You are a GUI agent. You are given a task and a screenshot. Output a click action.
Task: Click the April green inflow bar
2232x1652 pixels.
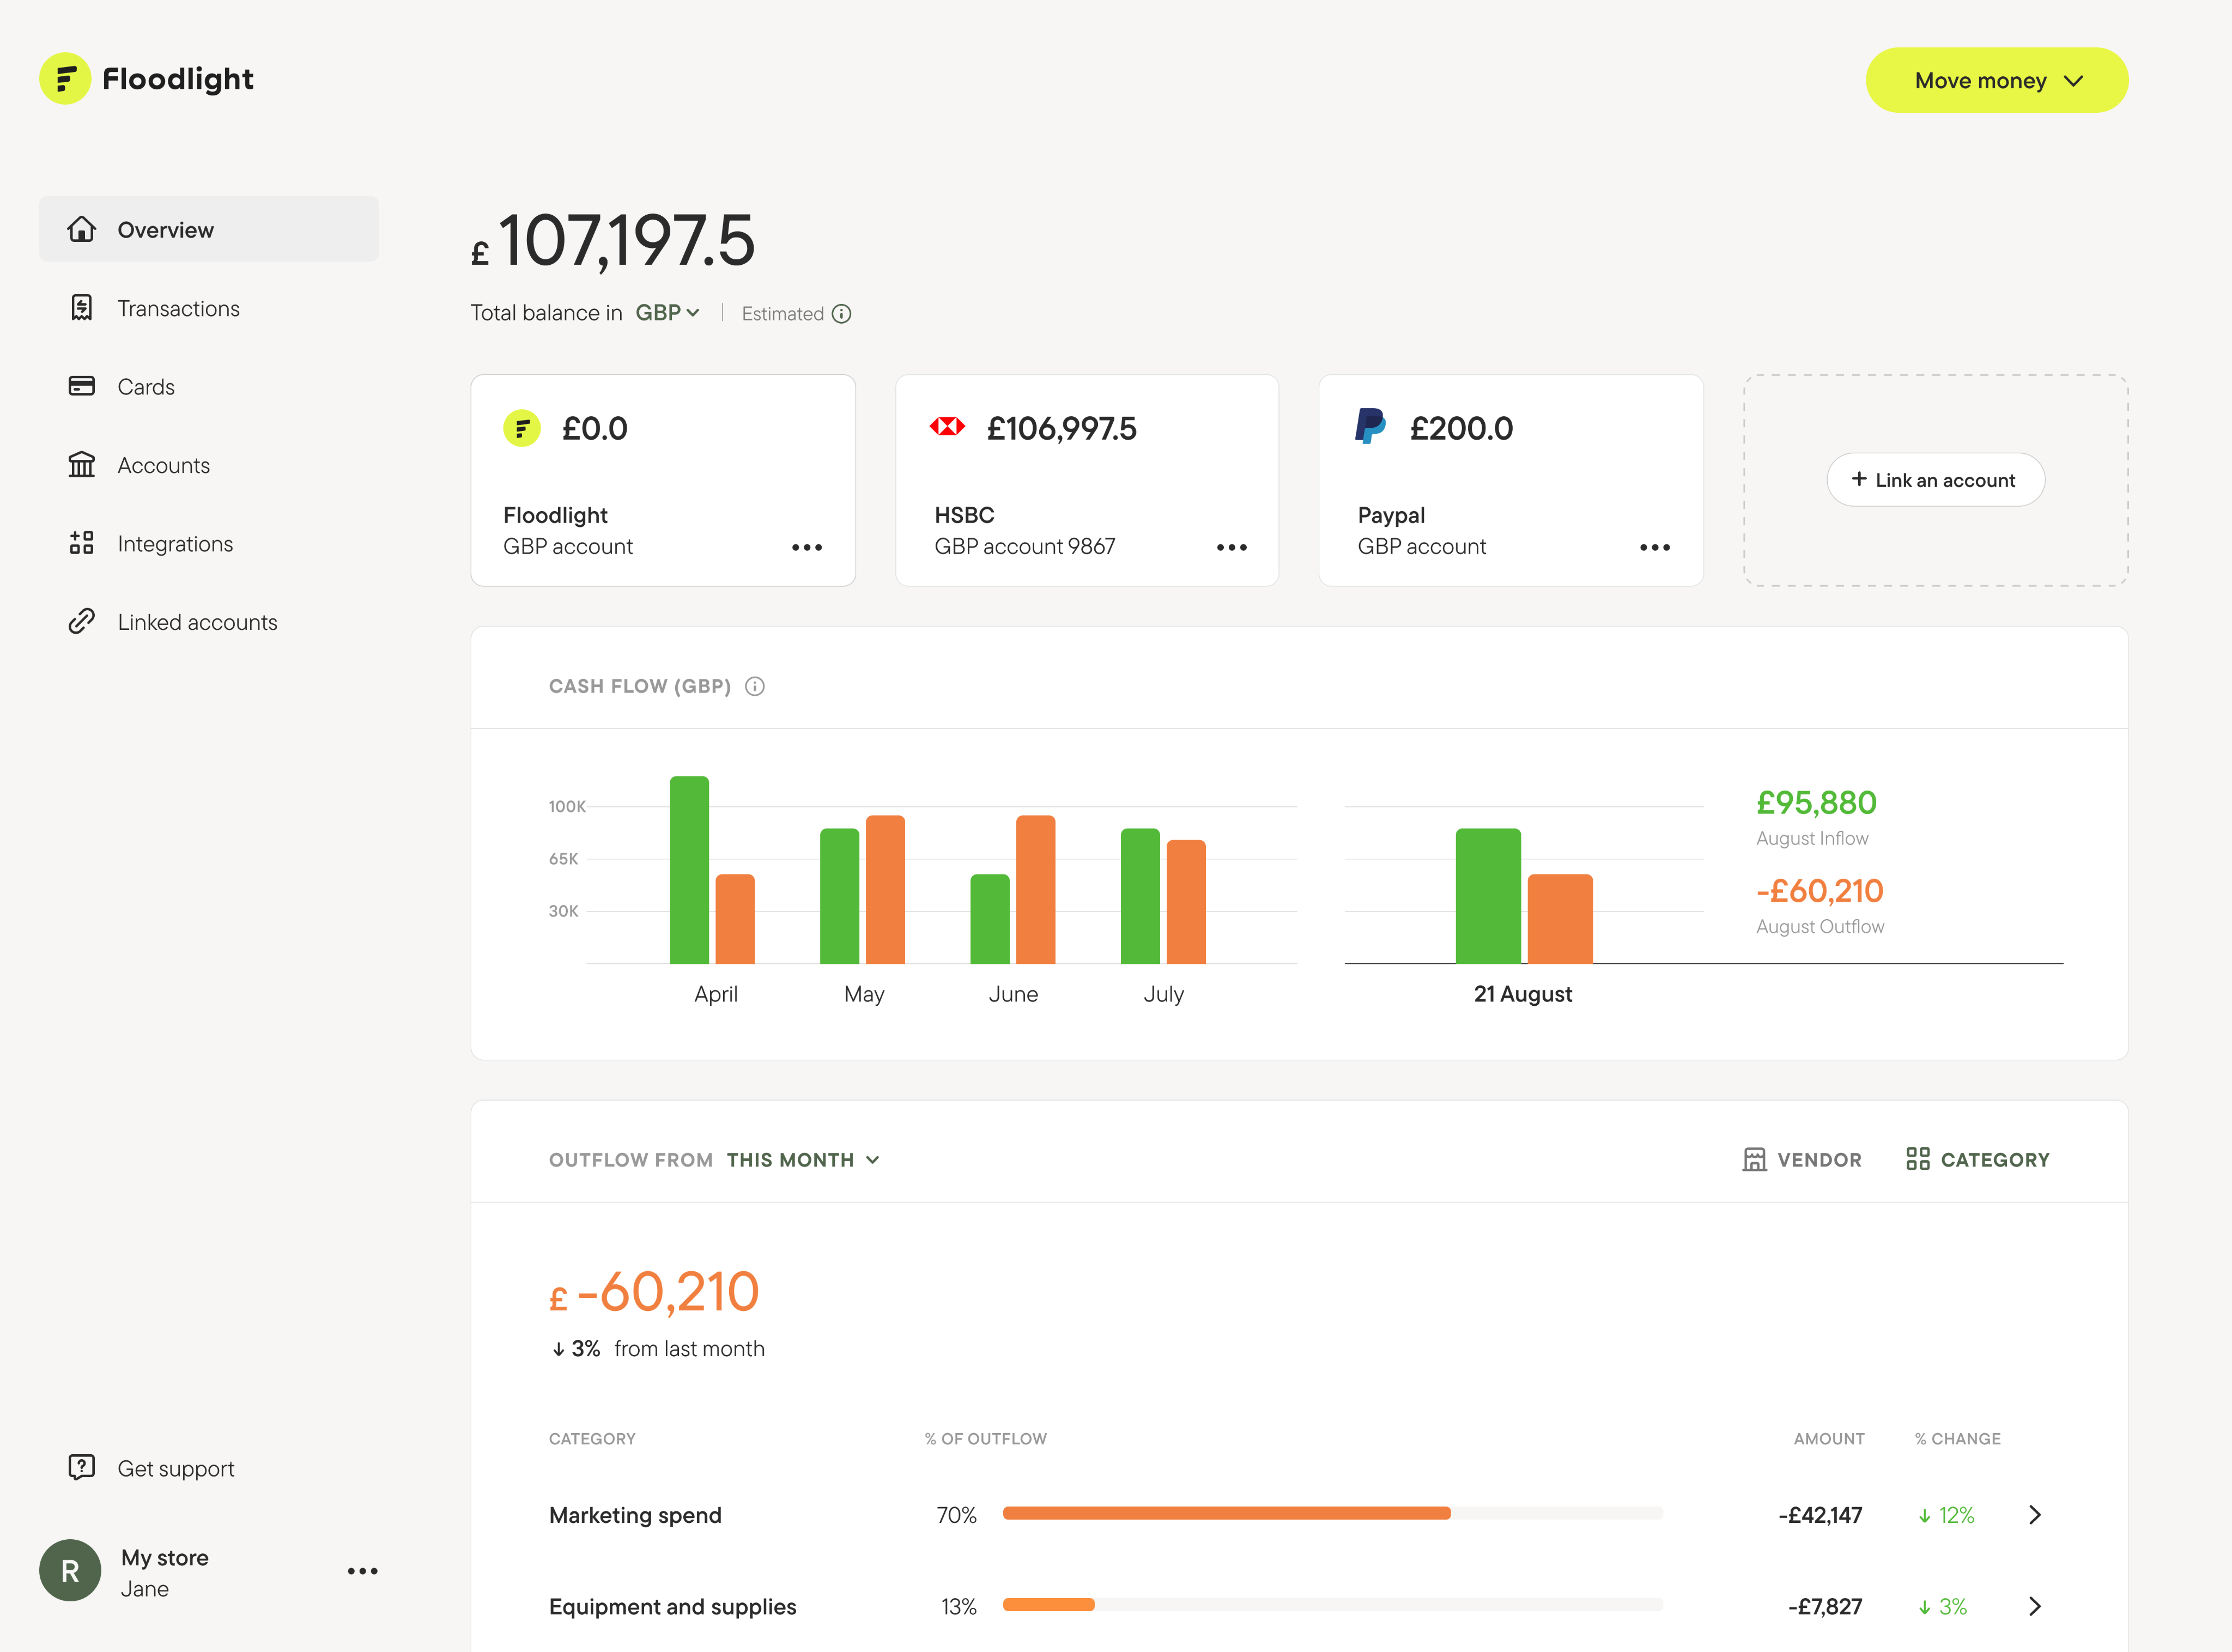coord(689,870)
